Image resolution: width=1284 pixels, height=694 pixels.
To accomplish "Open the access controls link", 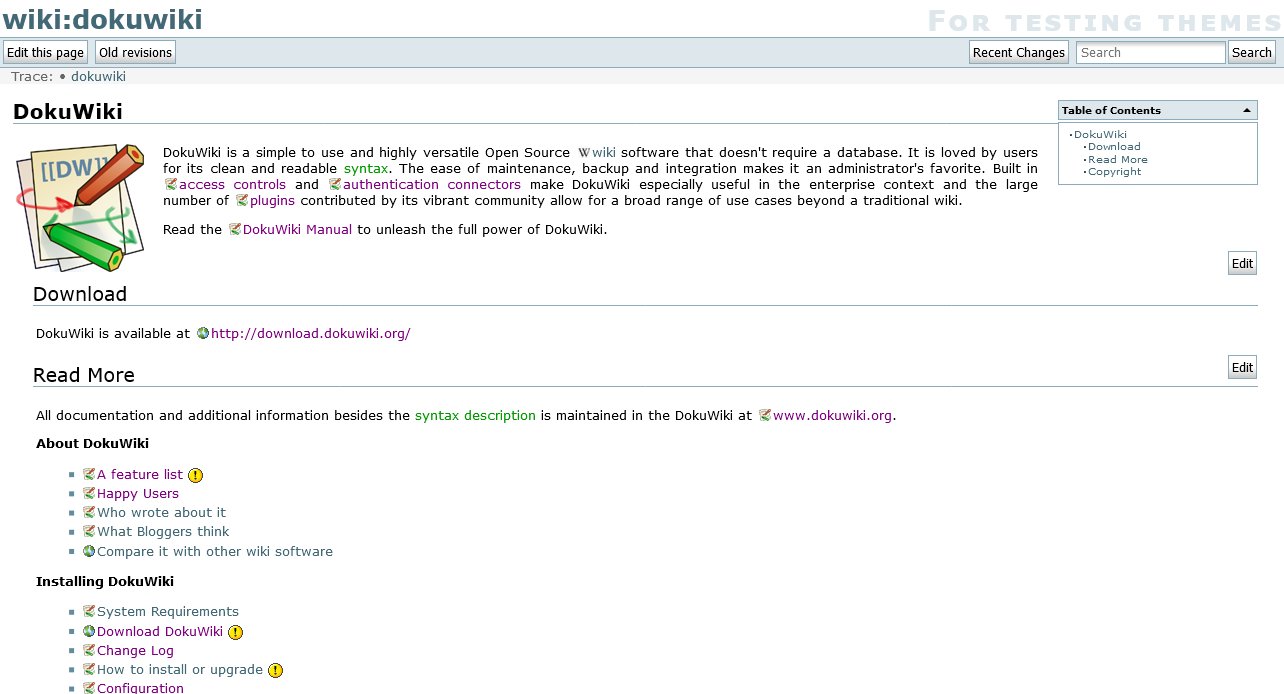I will [x=232, y=185].
